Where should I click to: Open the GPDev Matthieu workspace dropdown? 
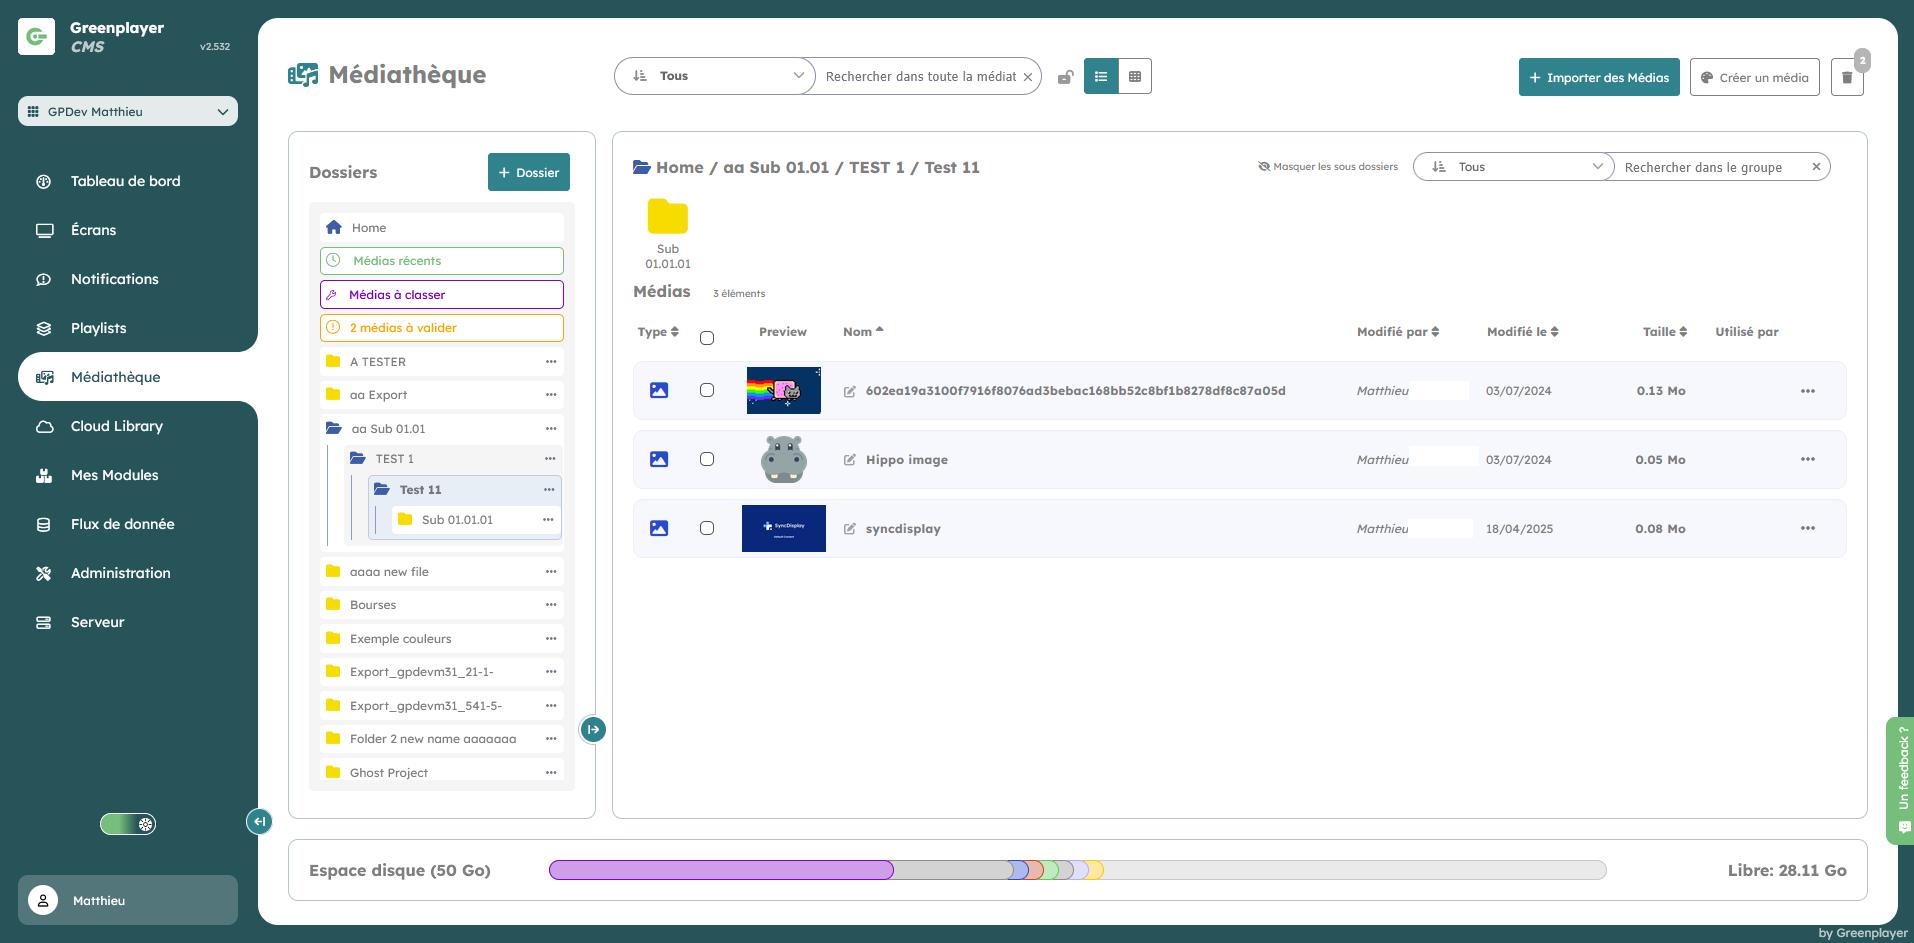coord(128,112)
